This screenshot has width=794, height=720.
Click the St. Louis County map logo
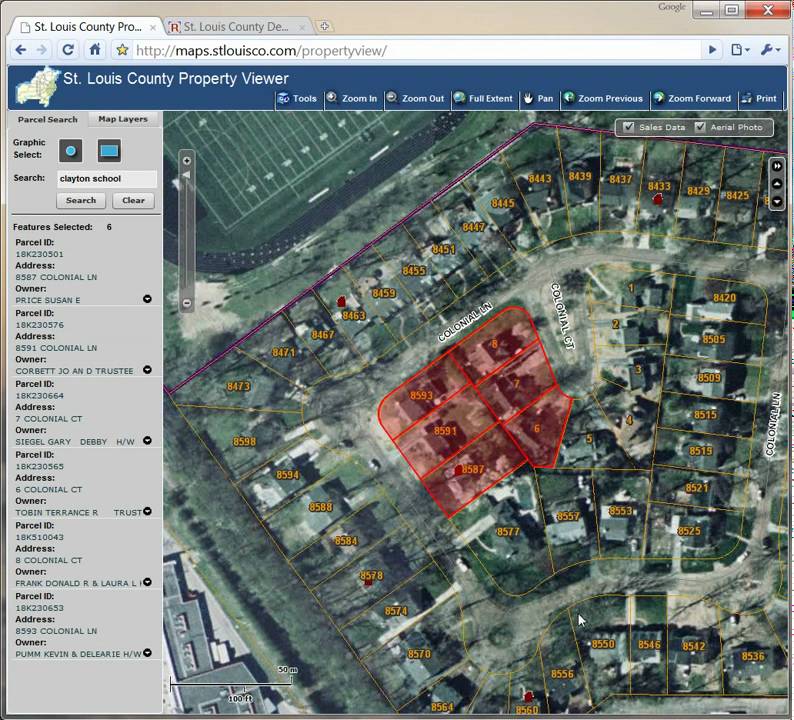(x=36, y=87)
